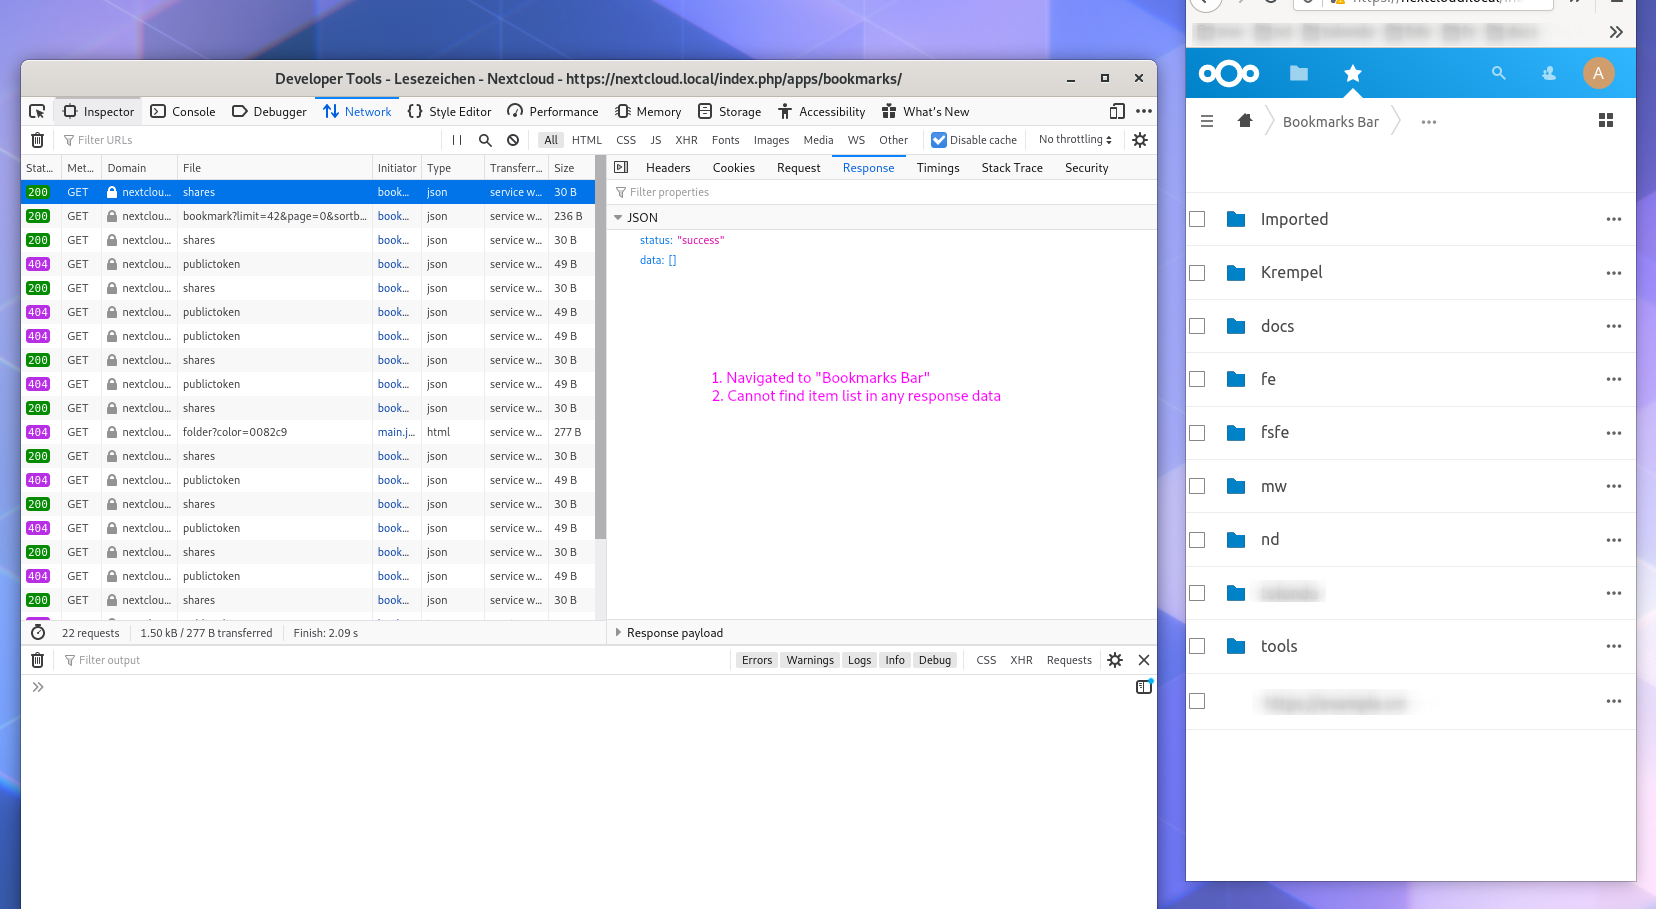Image resolution: width=1656 pixels, height=909 pixels.
Task: Click the Filter URLs input field
Action: point(250,140)
